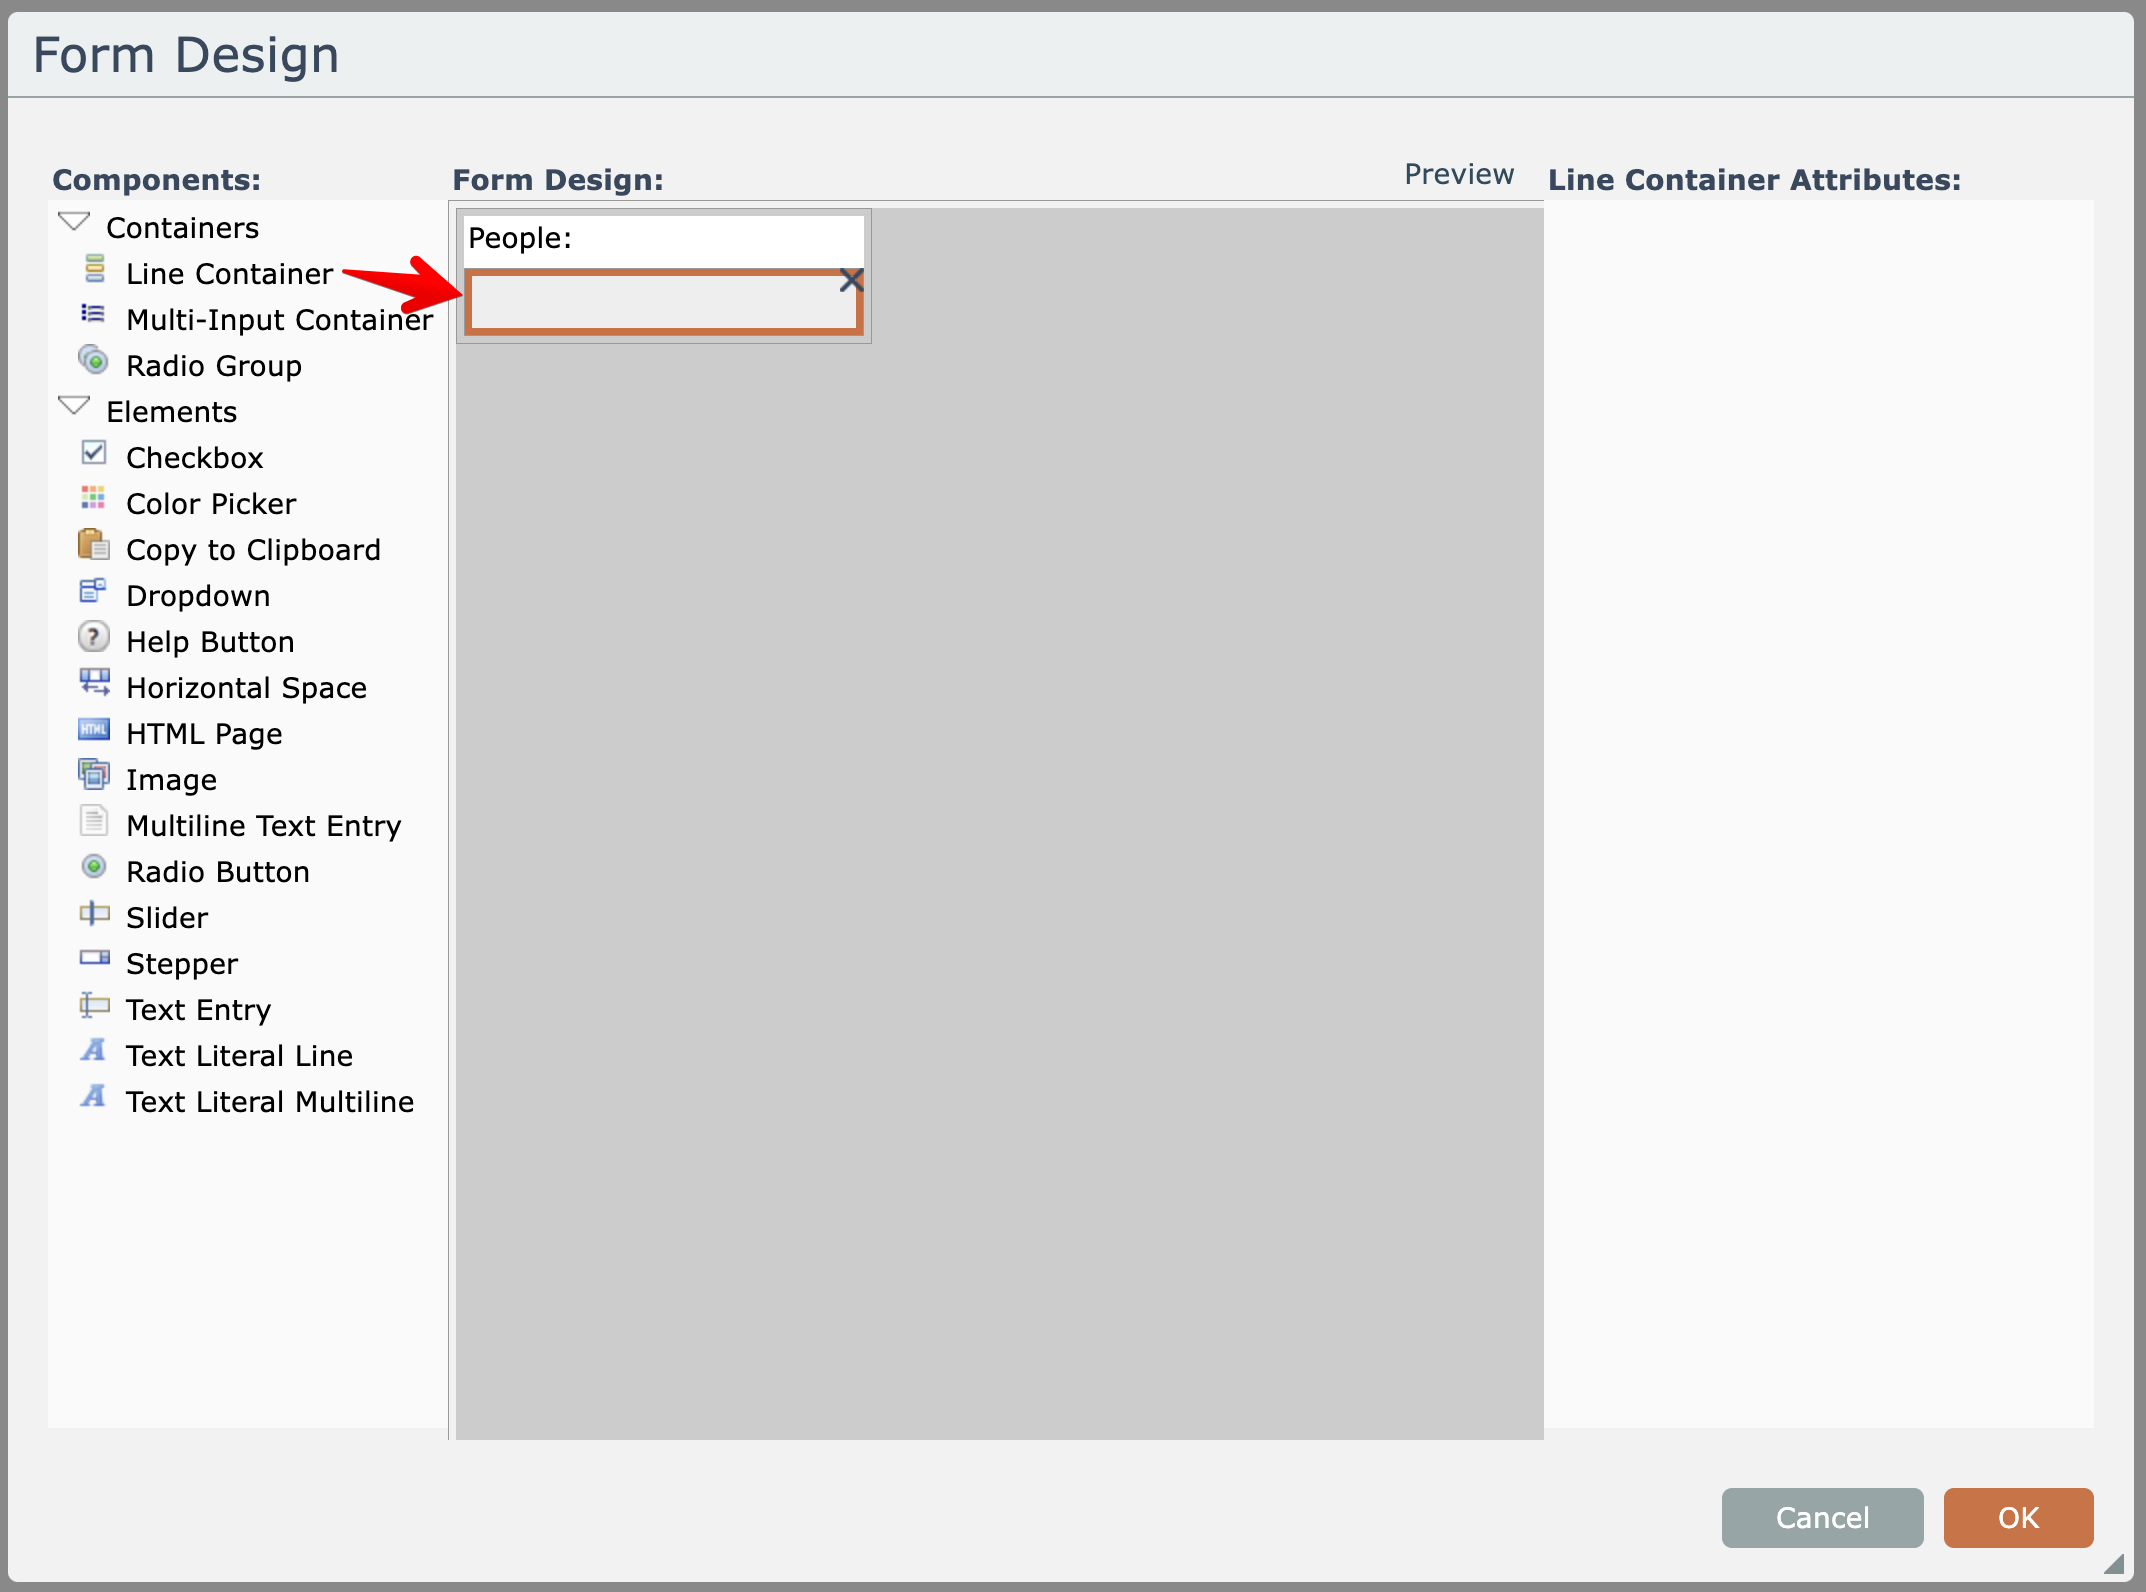Screen dimensions: 2146x1592
Task: Select Text Literal Multiline item
Action: pyautogui.click(x=269, y=1102)
